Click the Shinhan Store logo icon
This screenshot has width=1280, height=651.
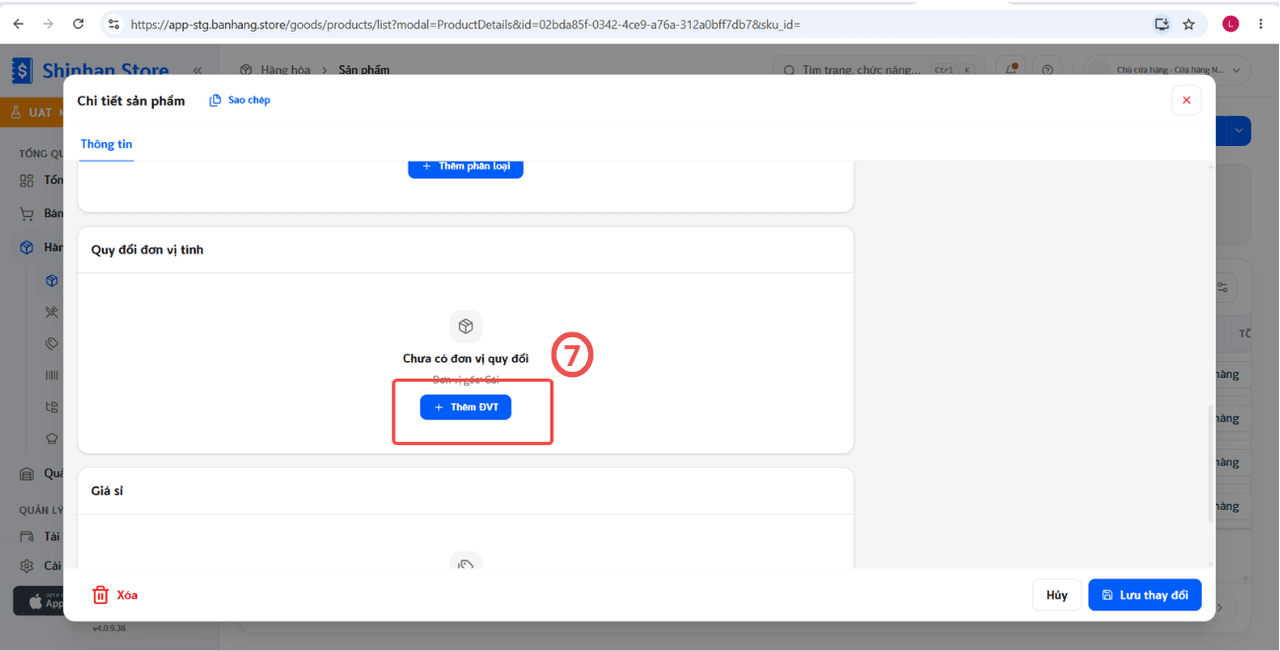click(x=22, y=71)
